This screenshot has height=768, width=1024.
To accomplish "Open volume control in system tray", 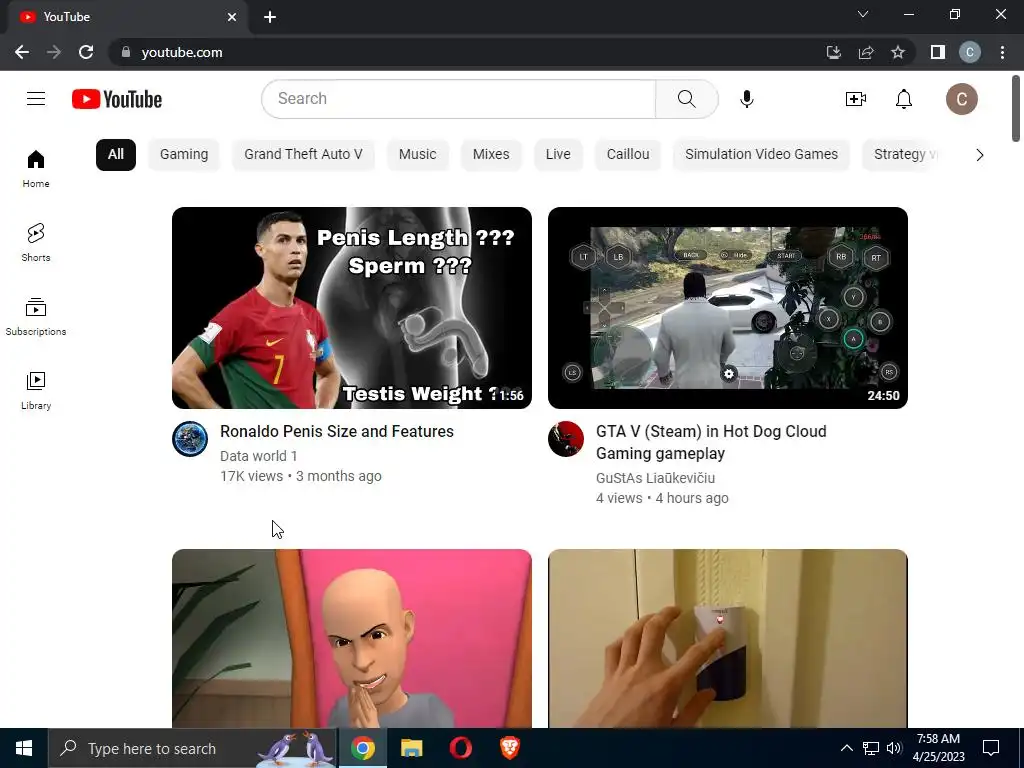I will click(895, 748).
